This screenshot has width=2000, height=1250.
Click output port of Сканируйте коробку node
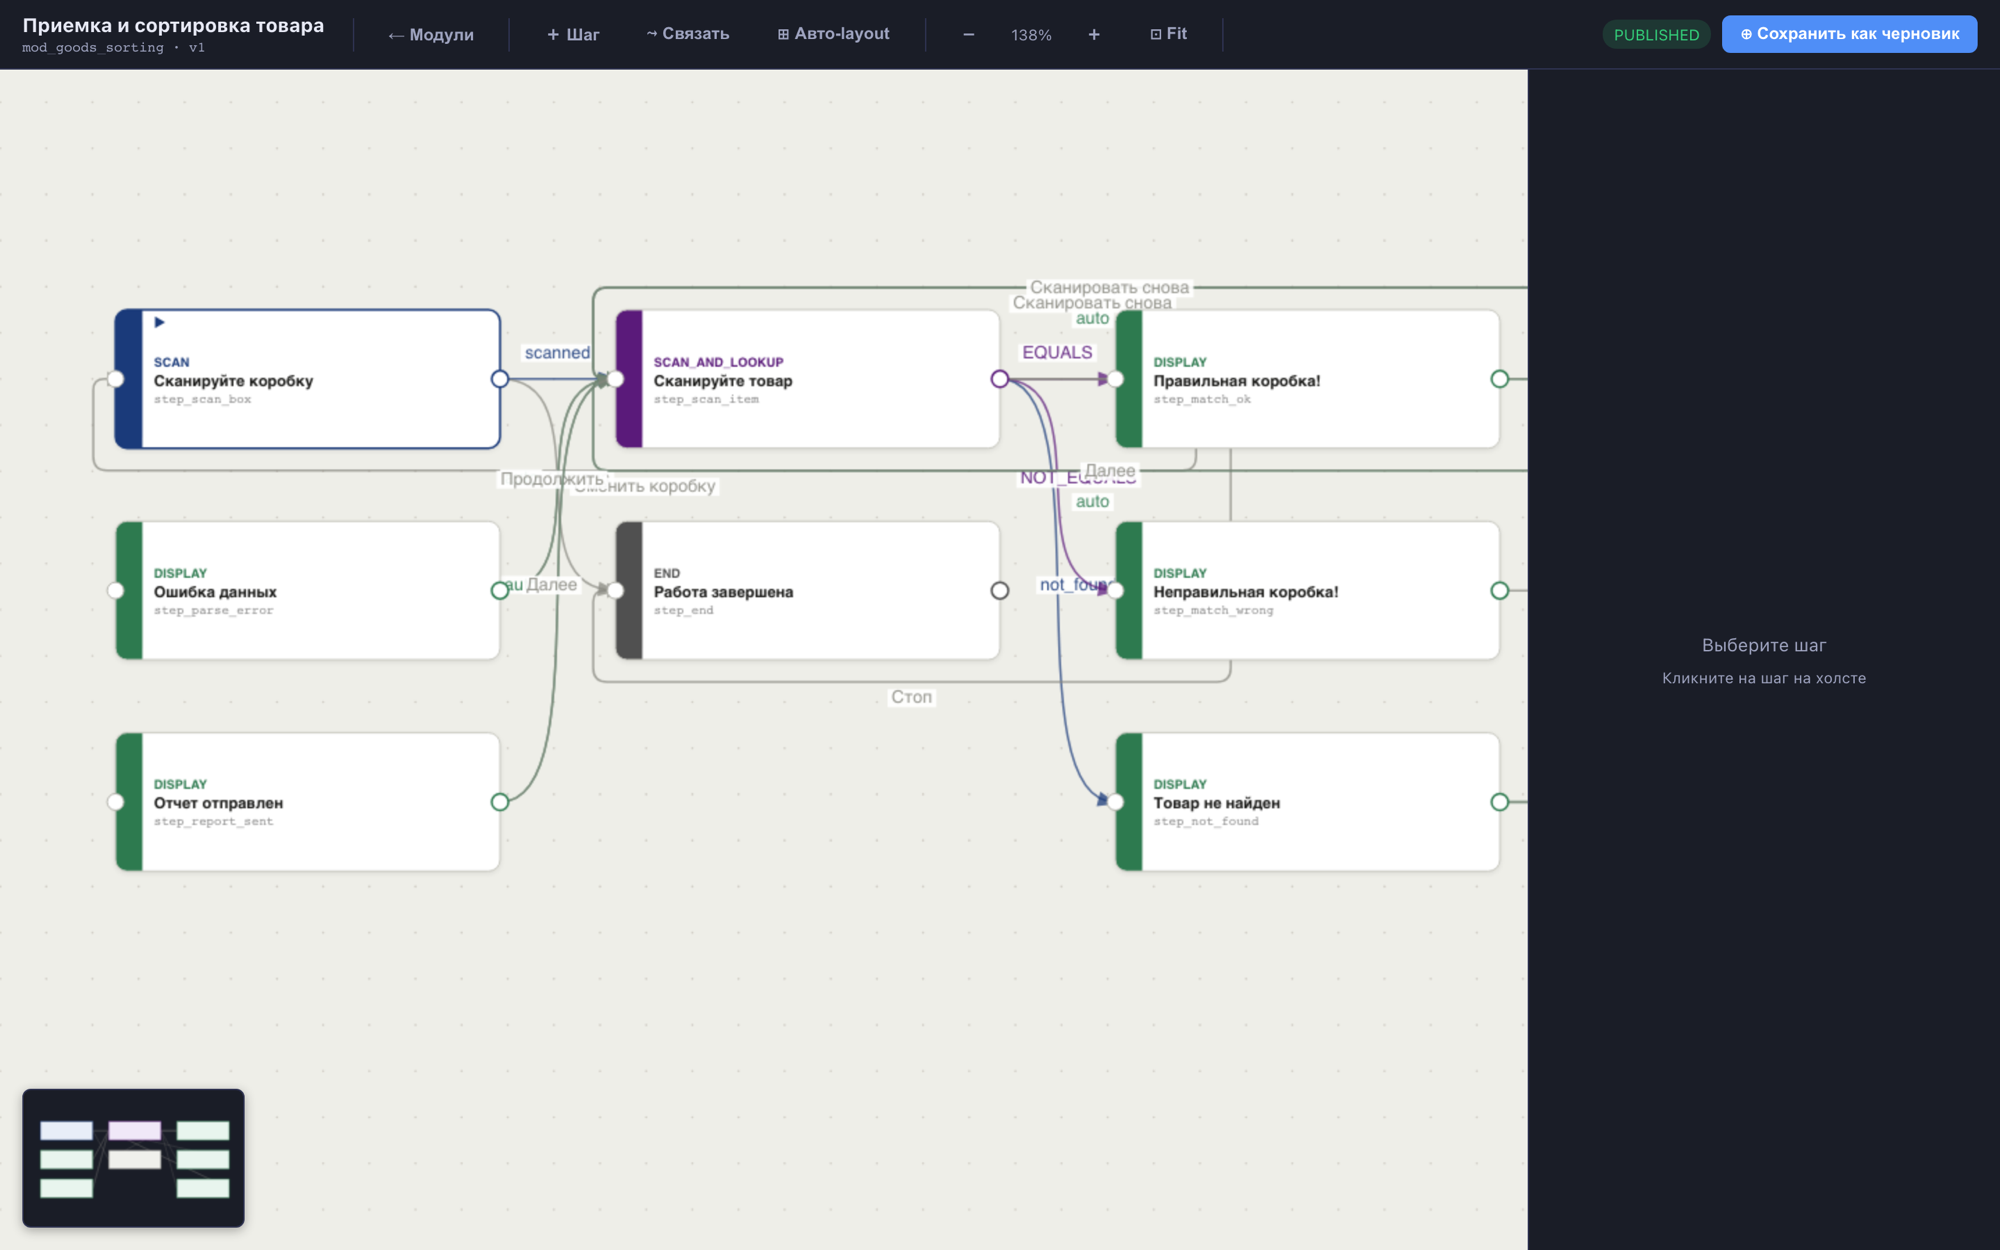tap(500, 379)
